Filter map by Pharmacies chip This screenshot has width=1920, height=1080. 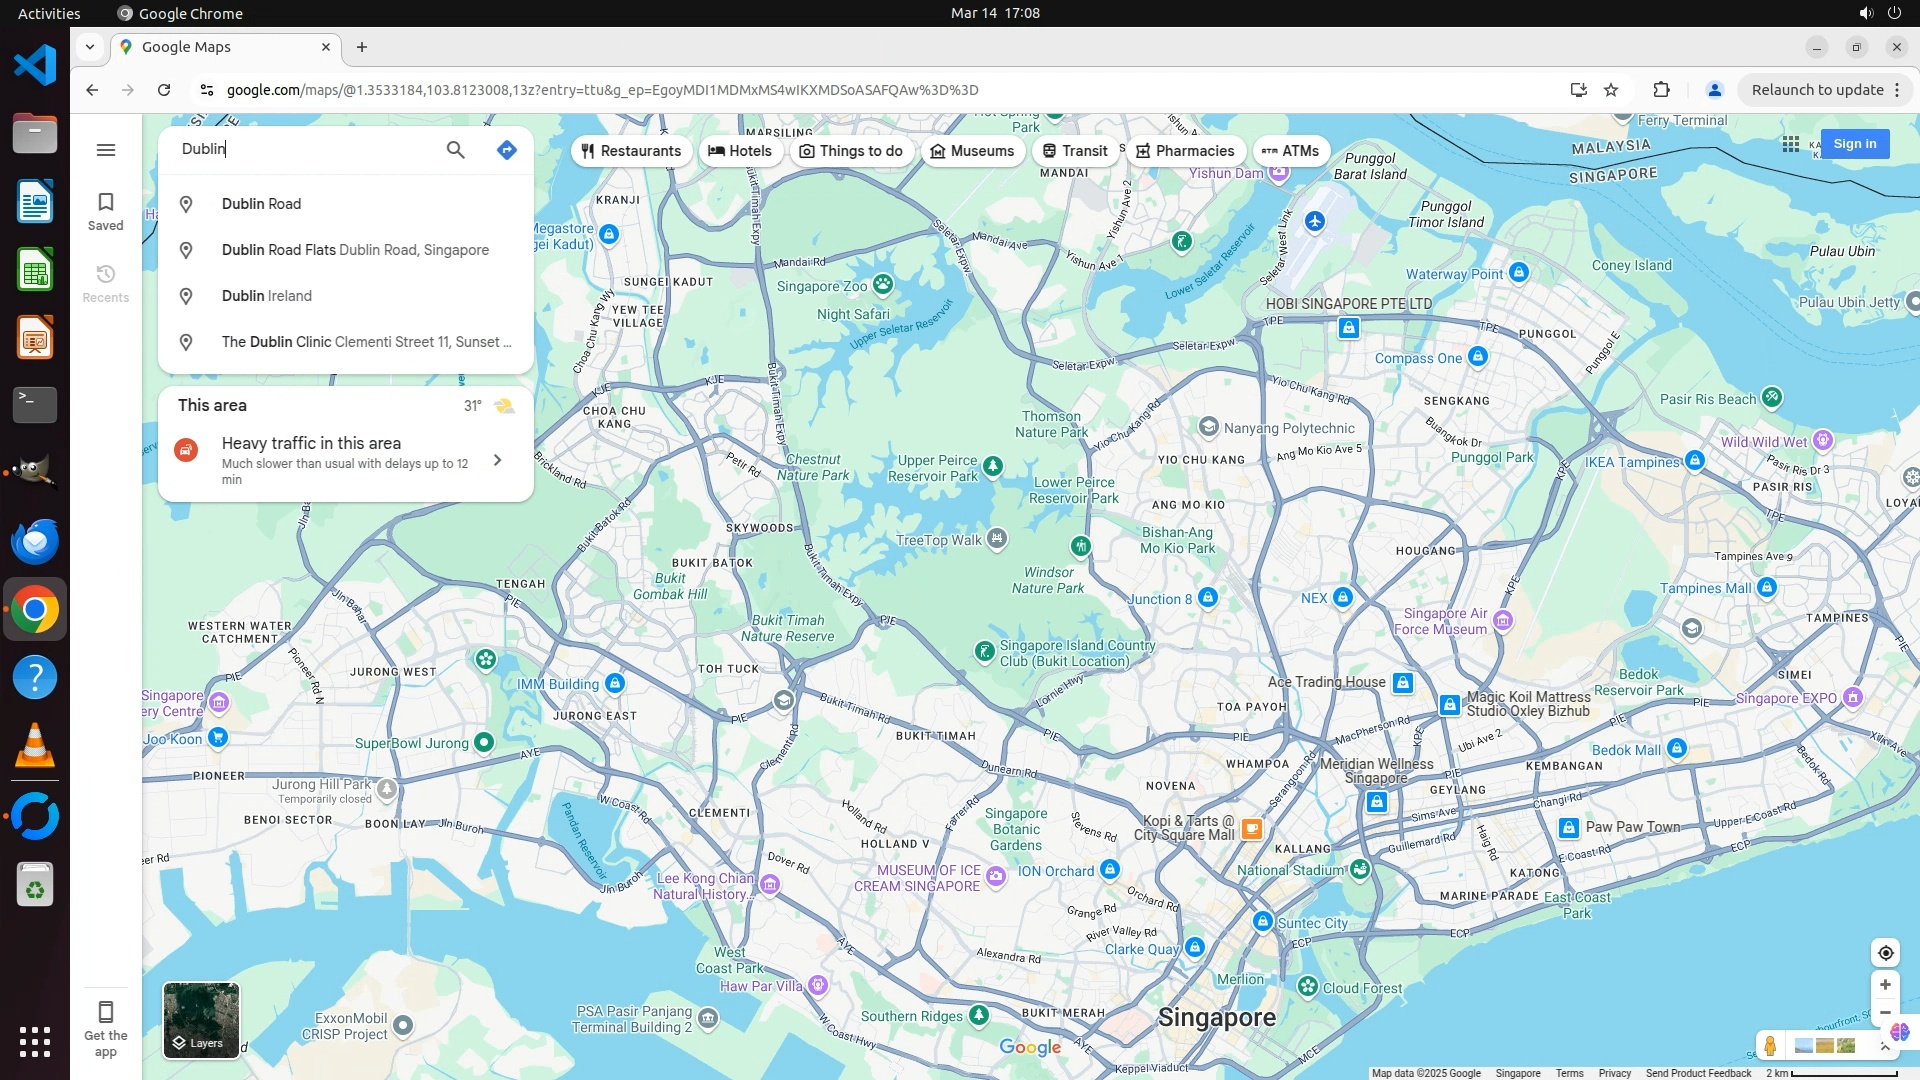pyautogui.click(x=1185, y=151)
